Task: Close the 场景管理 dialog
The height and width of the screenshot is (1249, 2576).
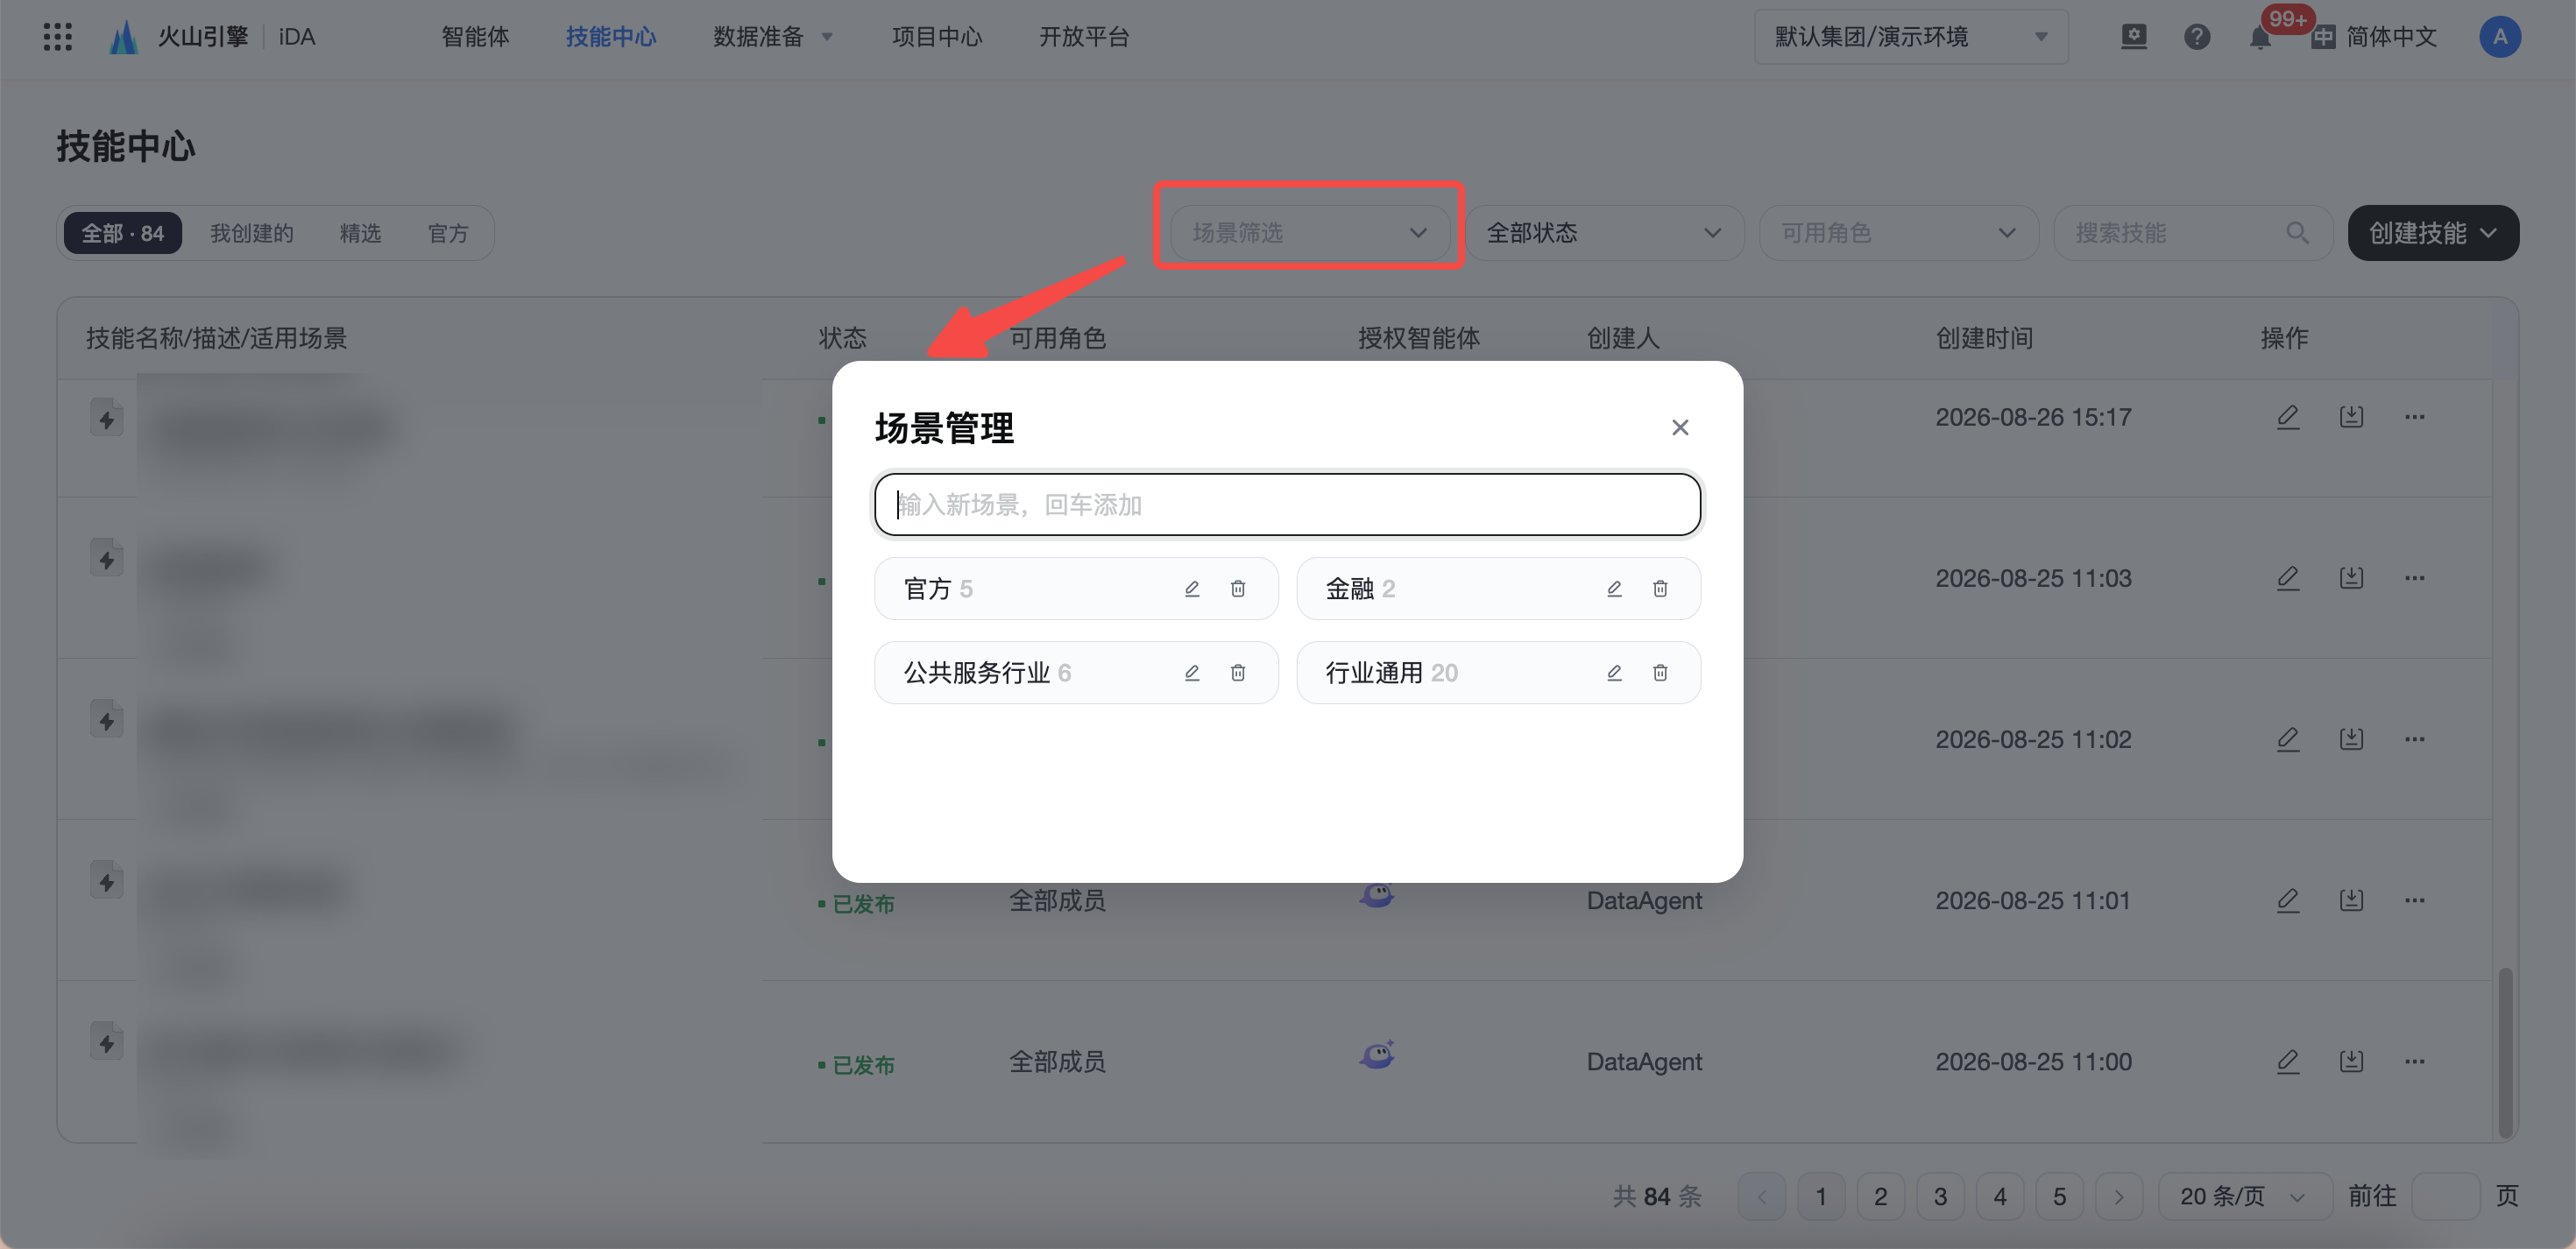Action: (x=1680, y=428)
